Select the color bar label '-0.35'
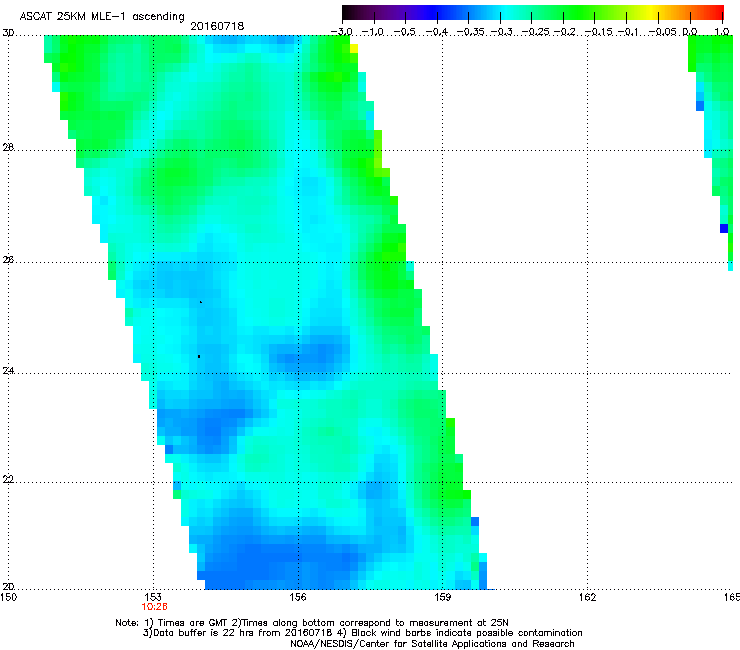Screen dimensions: 740x650 (470, 32)
